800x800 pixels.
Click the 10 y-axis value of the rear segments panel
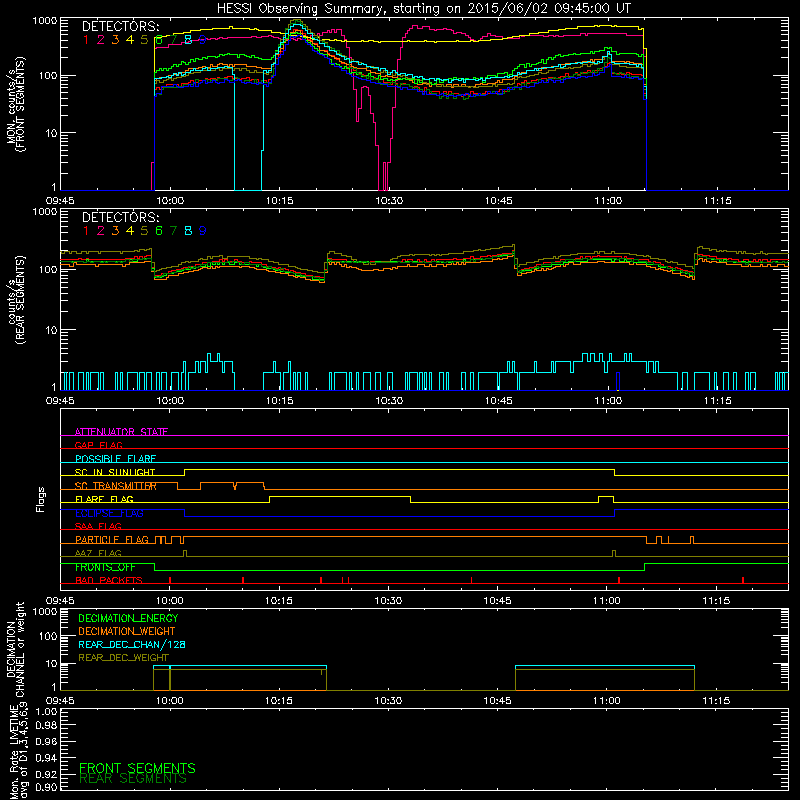coord(51,330)
